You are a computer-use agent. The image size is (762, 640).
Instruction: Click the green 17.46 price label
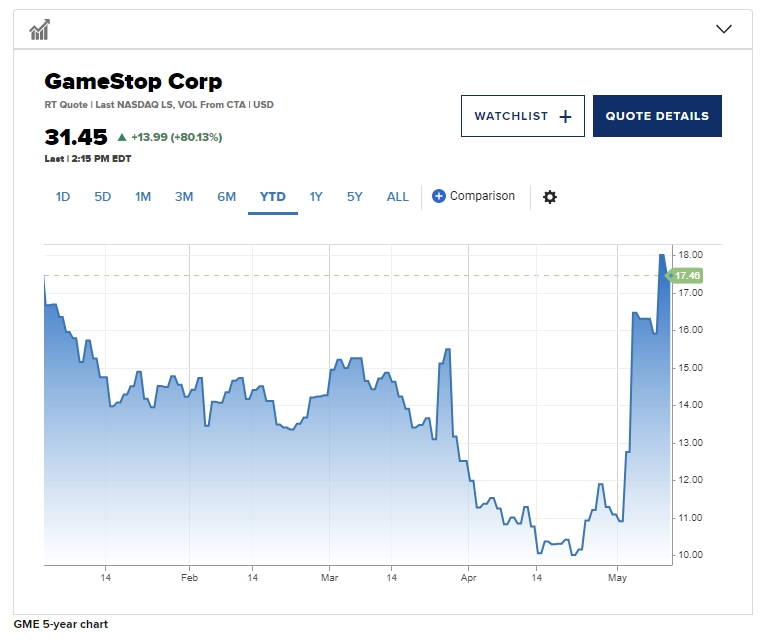(687, 275)
